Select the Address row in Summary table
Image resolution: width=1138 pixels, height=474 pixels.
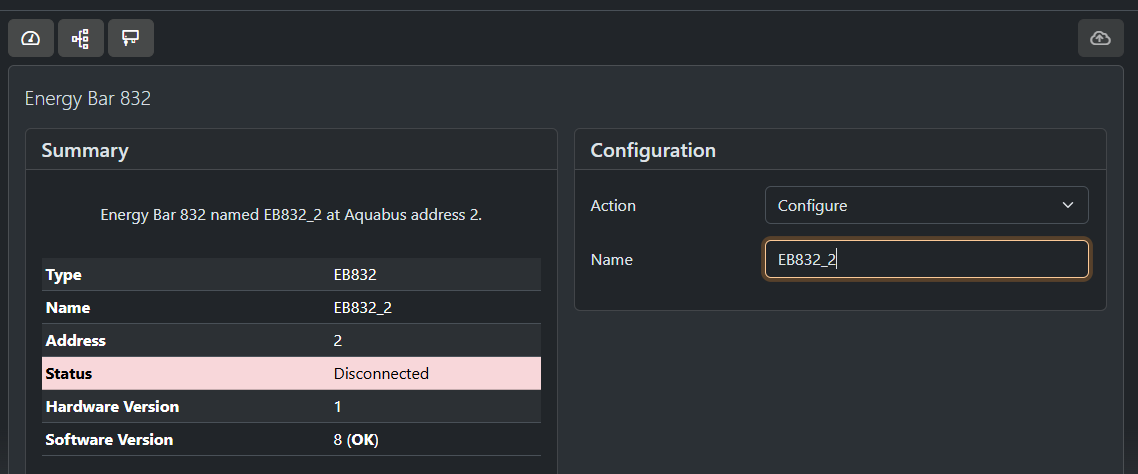pos(291,341)
